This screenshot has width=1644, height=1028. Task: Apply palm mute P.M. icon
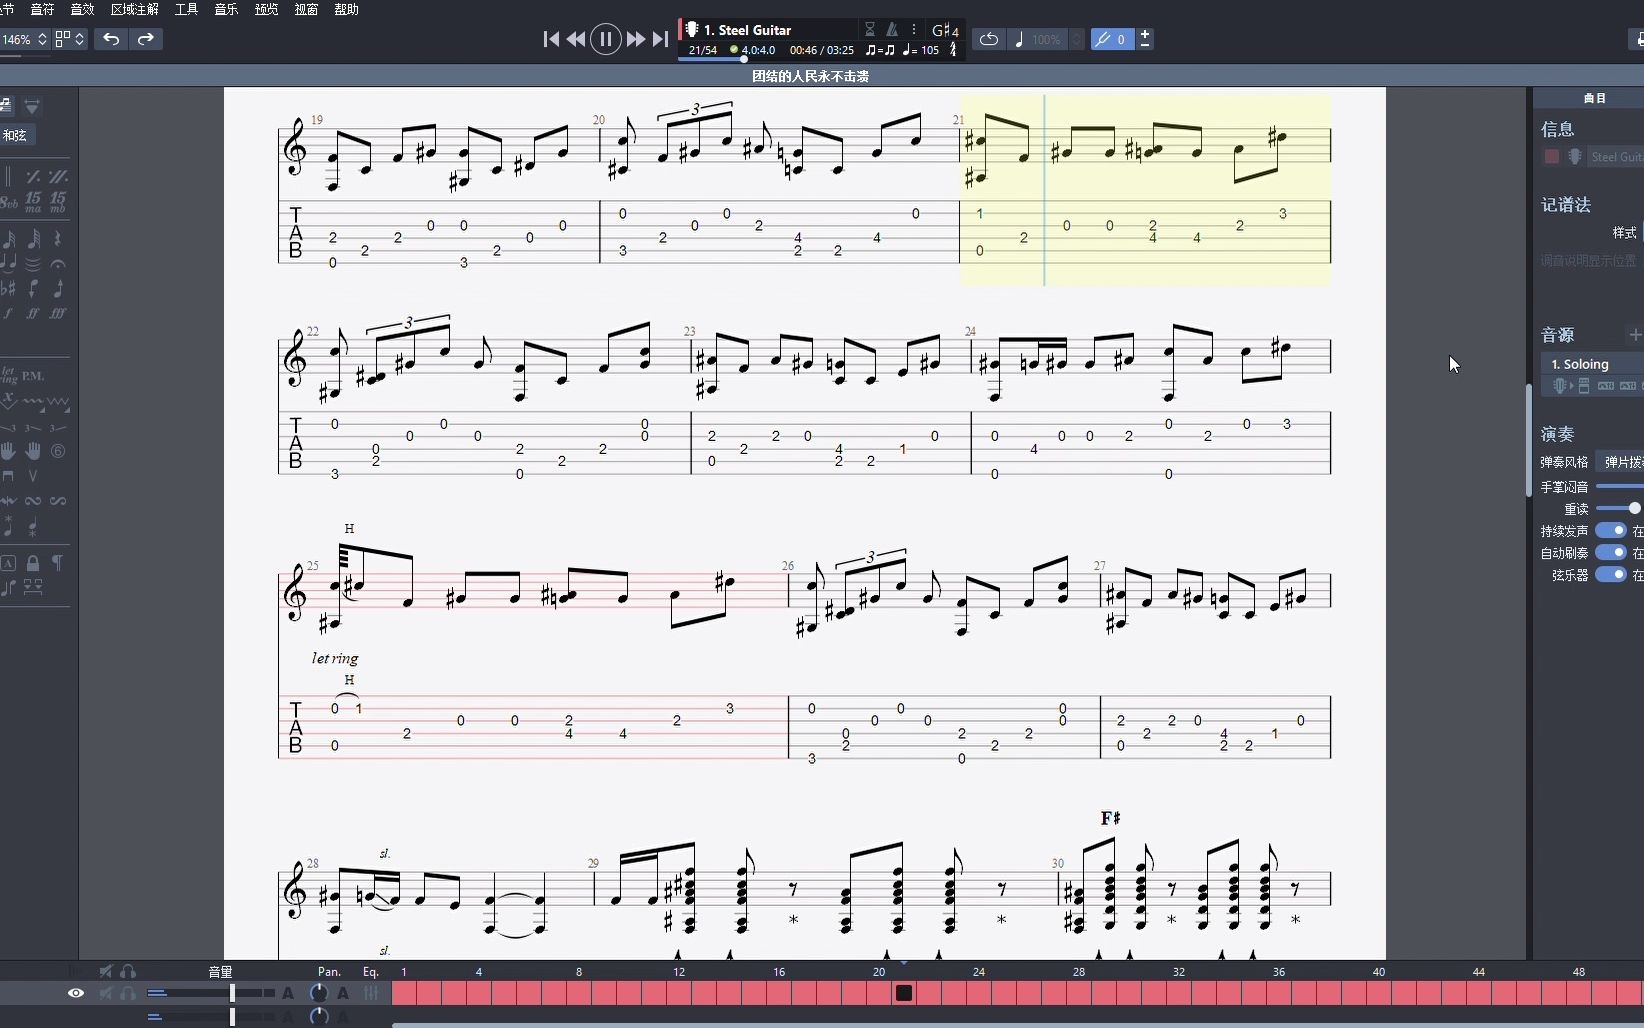coord(33,376)
